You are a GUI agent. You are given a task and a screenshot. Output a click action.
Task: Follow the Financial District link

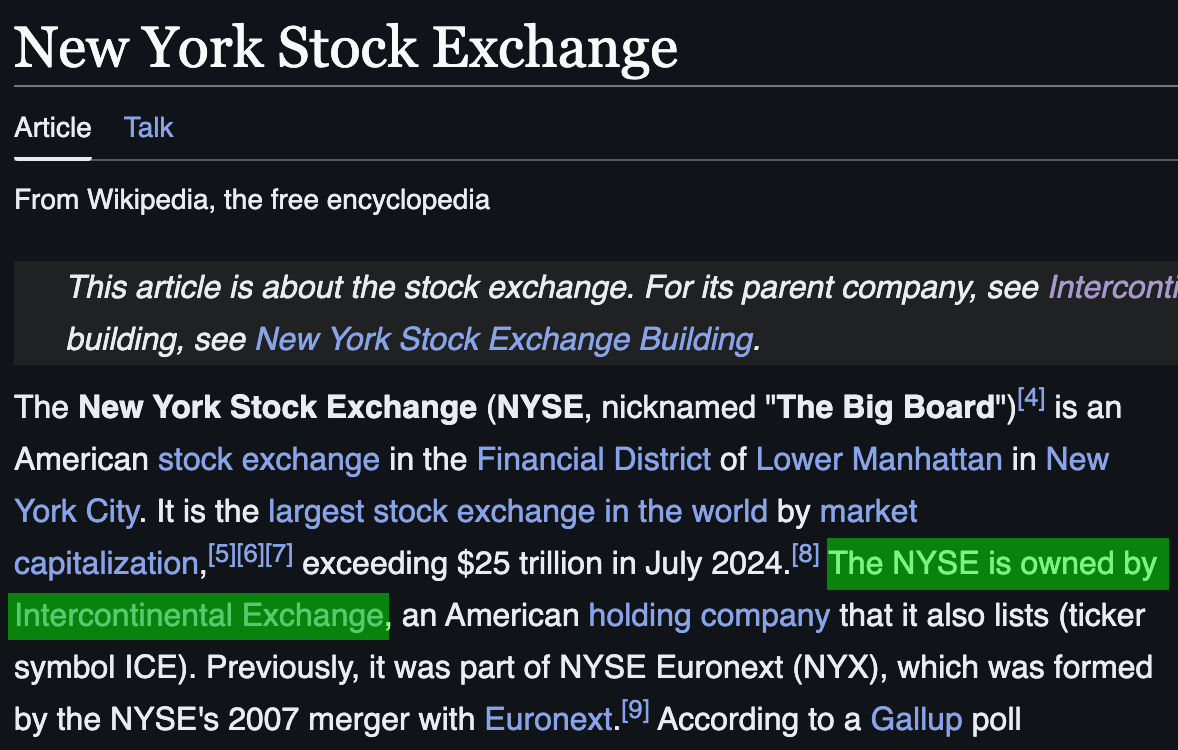594,460
